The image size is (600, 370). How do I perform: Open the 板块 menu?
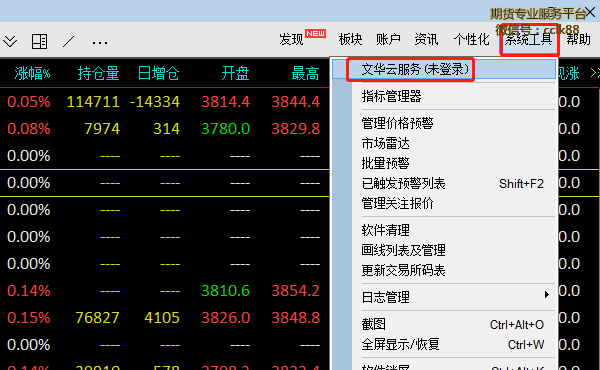point(350,39)
